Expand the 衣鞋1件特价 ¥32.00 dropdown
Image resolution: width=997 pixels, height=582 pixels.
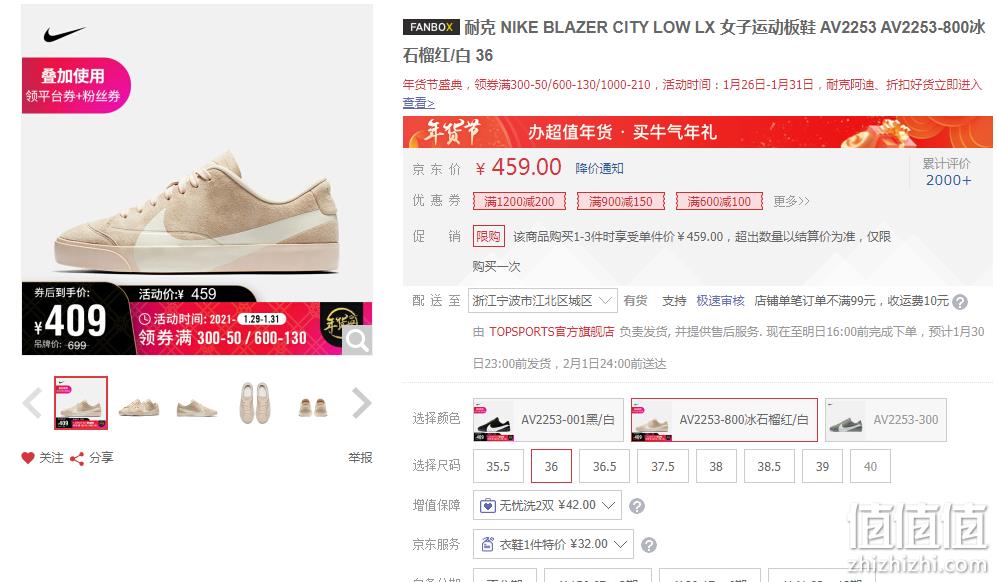(x=553, y=544)
